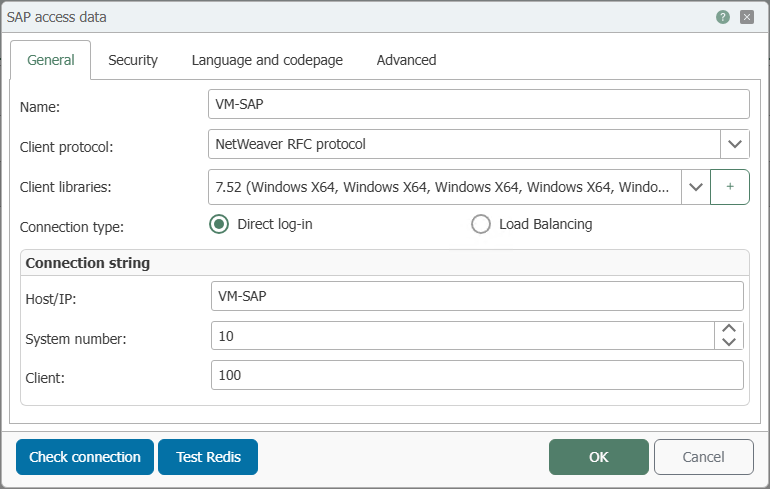The height and width of the screenshot is (489, 770).
Task: Close the SAP access data dialog
Action: [747, 17]
